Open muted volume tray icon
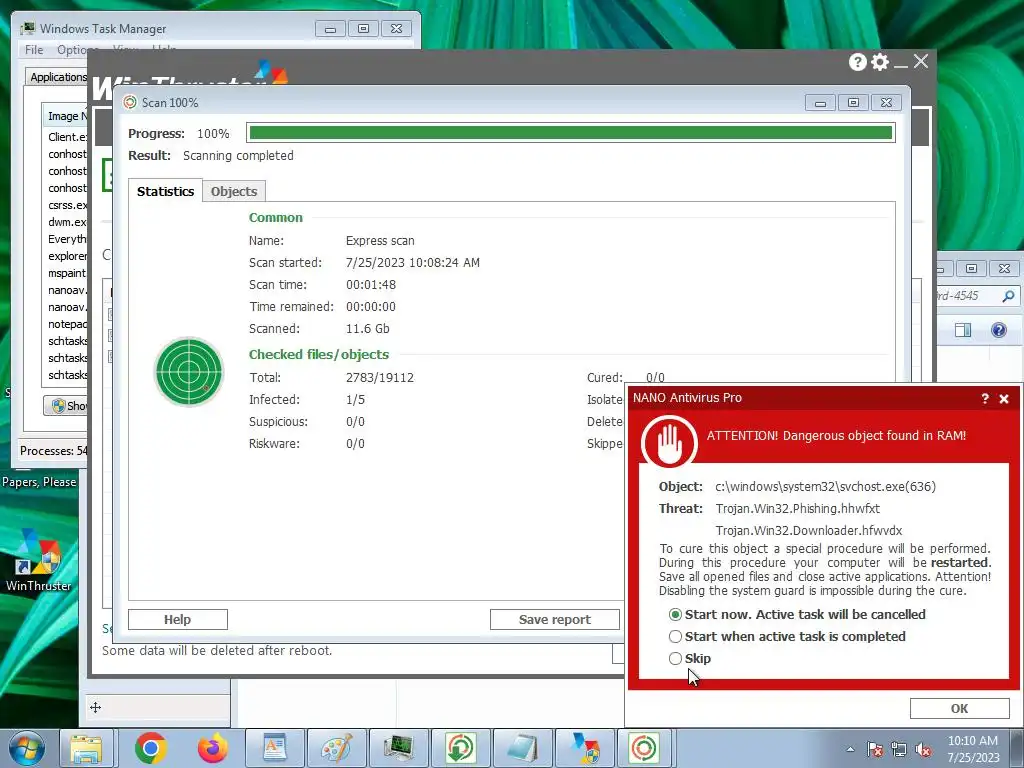Screen dimensions: 1024x768 (x=923, y=750)
